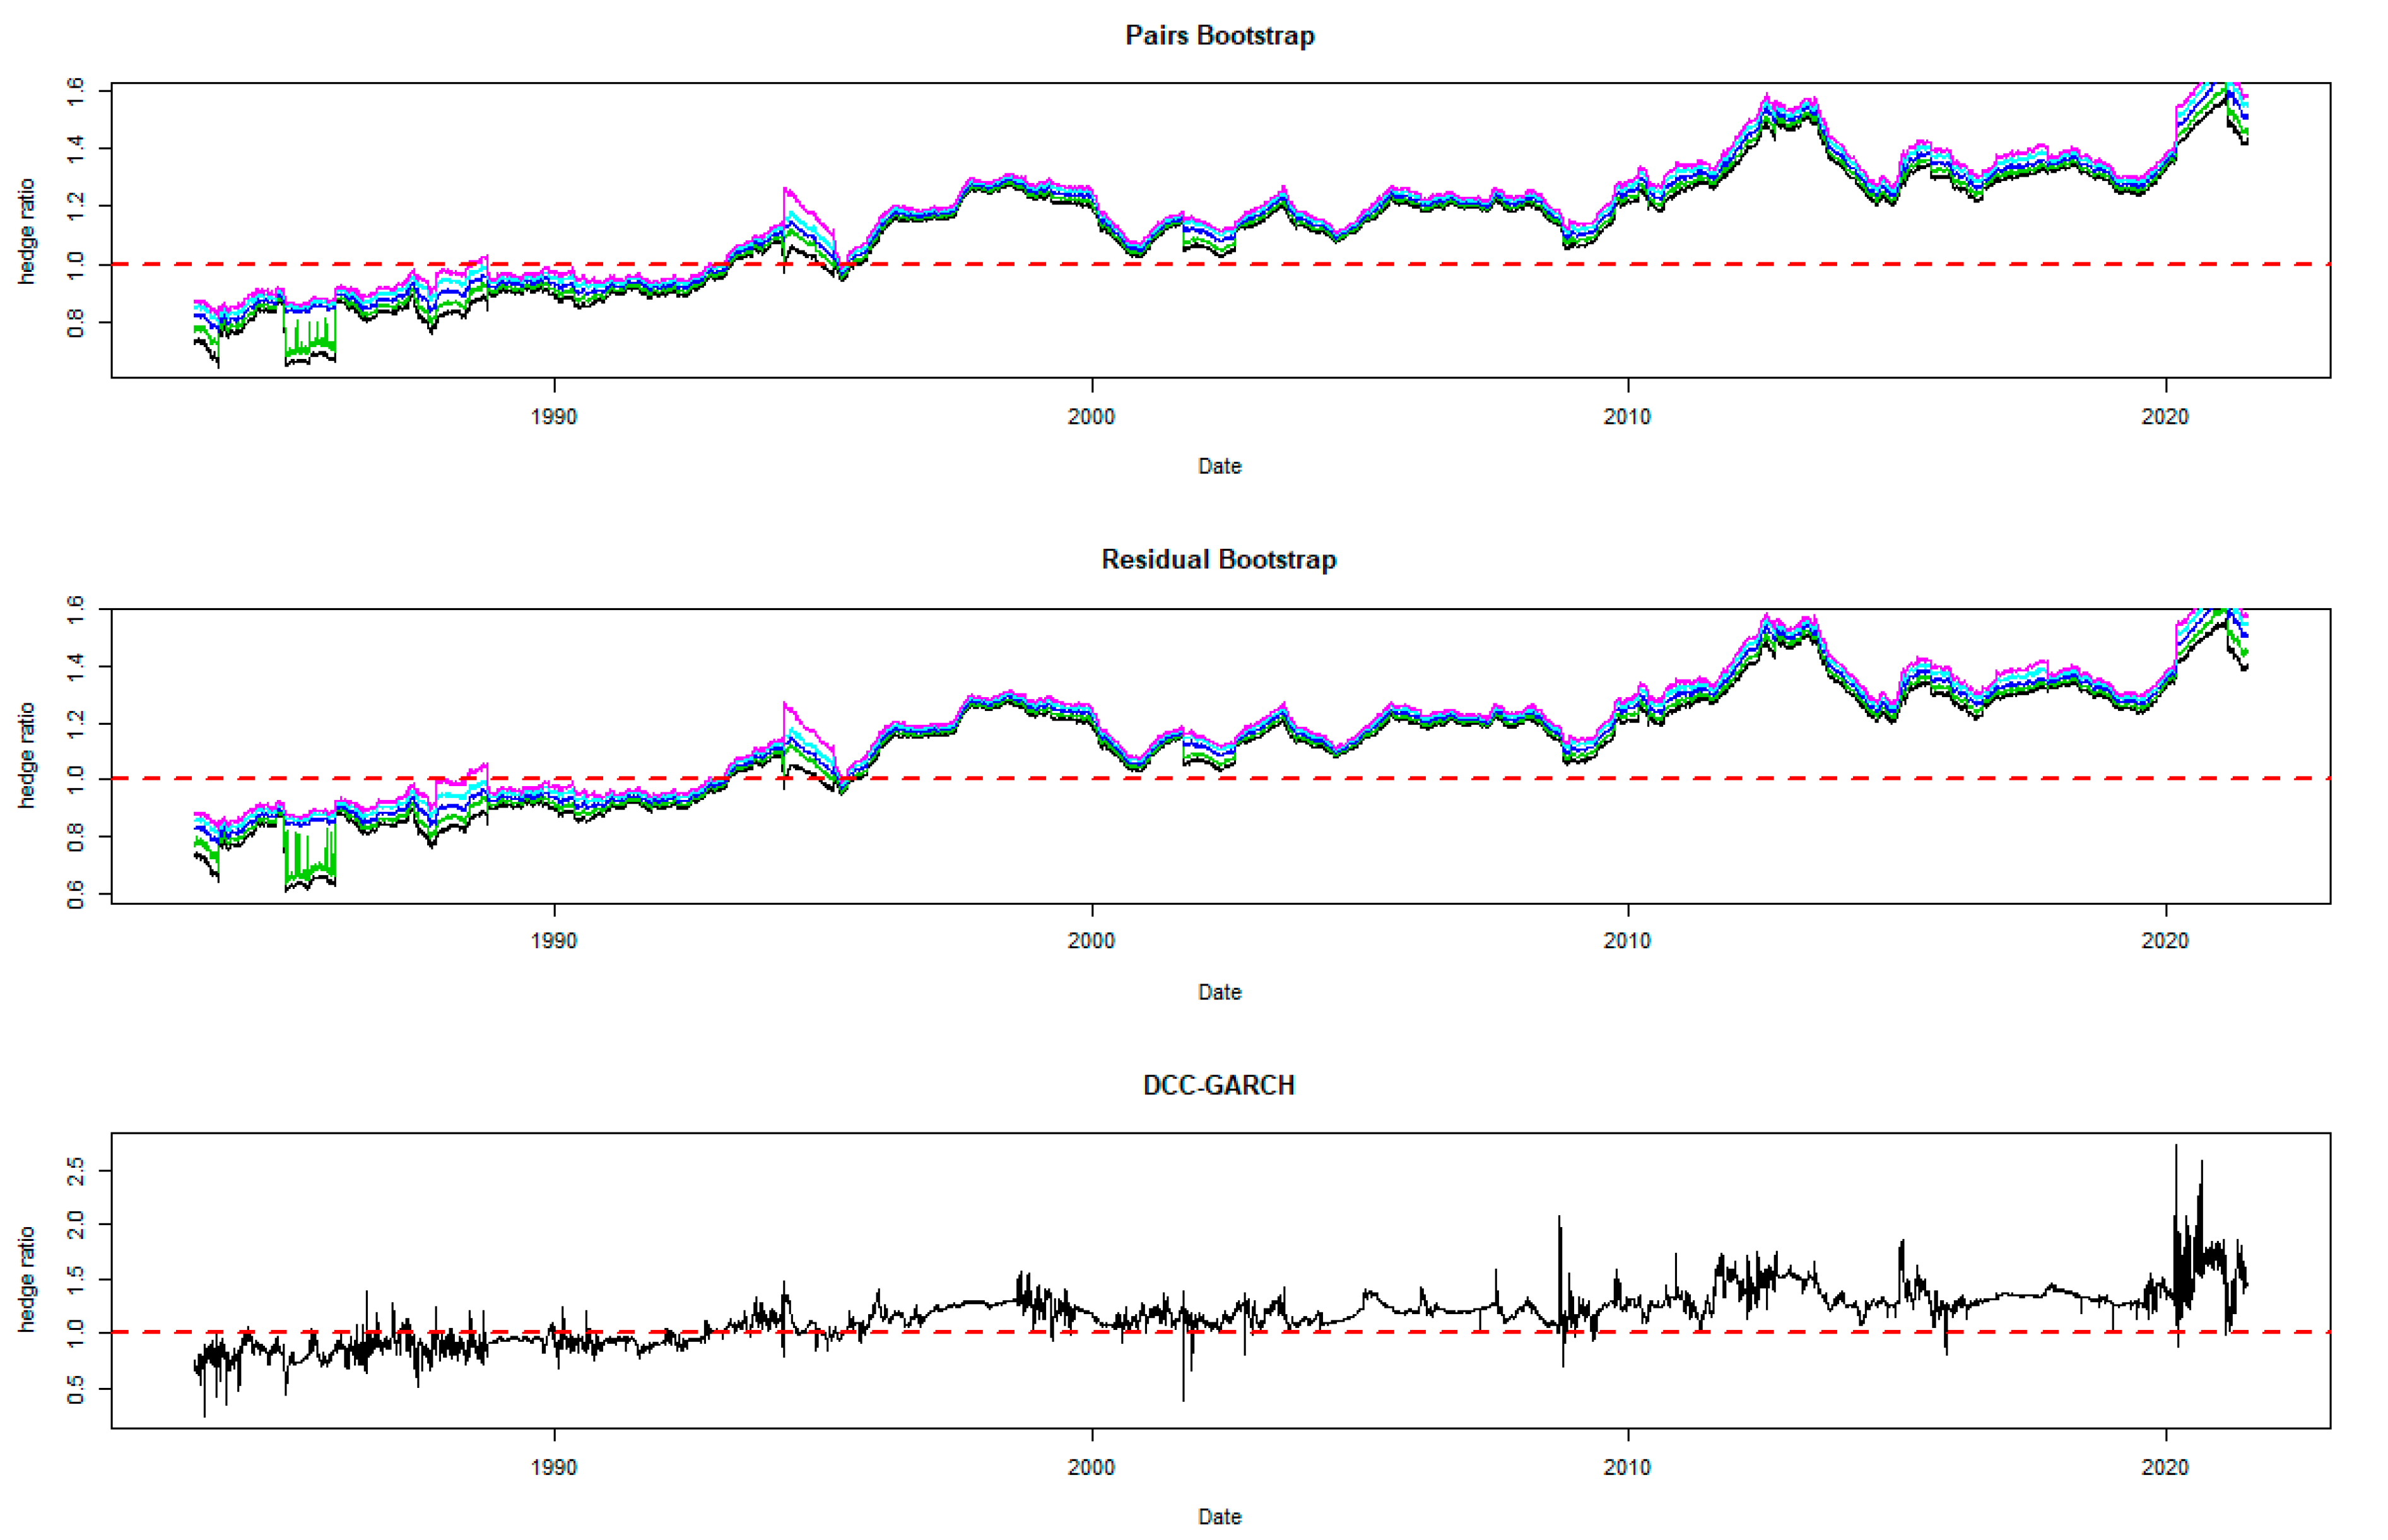Click the 2010 tick label in DCC-GARCH
Image resolution: width=2388 pixels, height=1540 pixels.
tap(1627, 1467)
